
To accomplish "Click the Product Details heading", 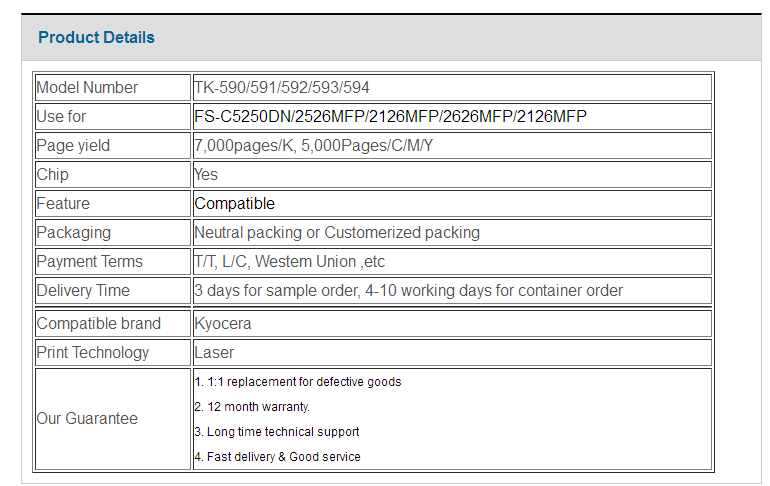I will click(x=96, y=37).
